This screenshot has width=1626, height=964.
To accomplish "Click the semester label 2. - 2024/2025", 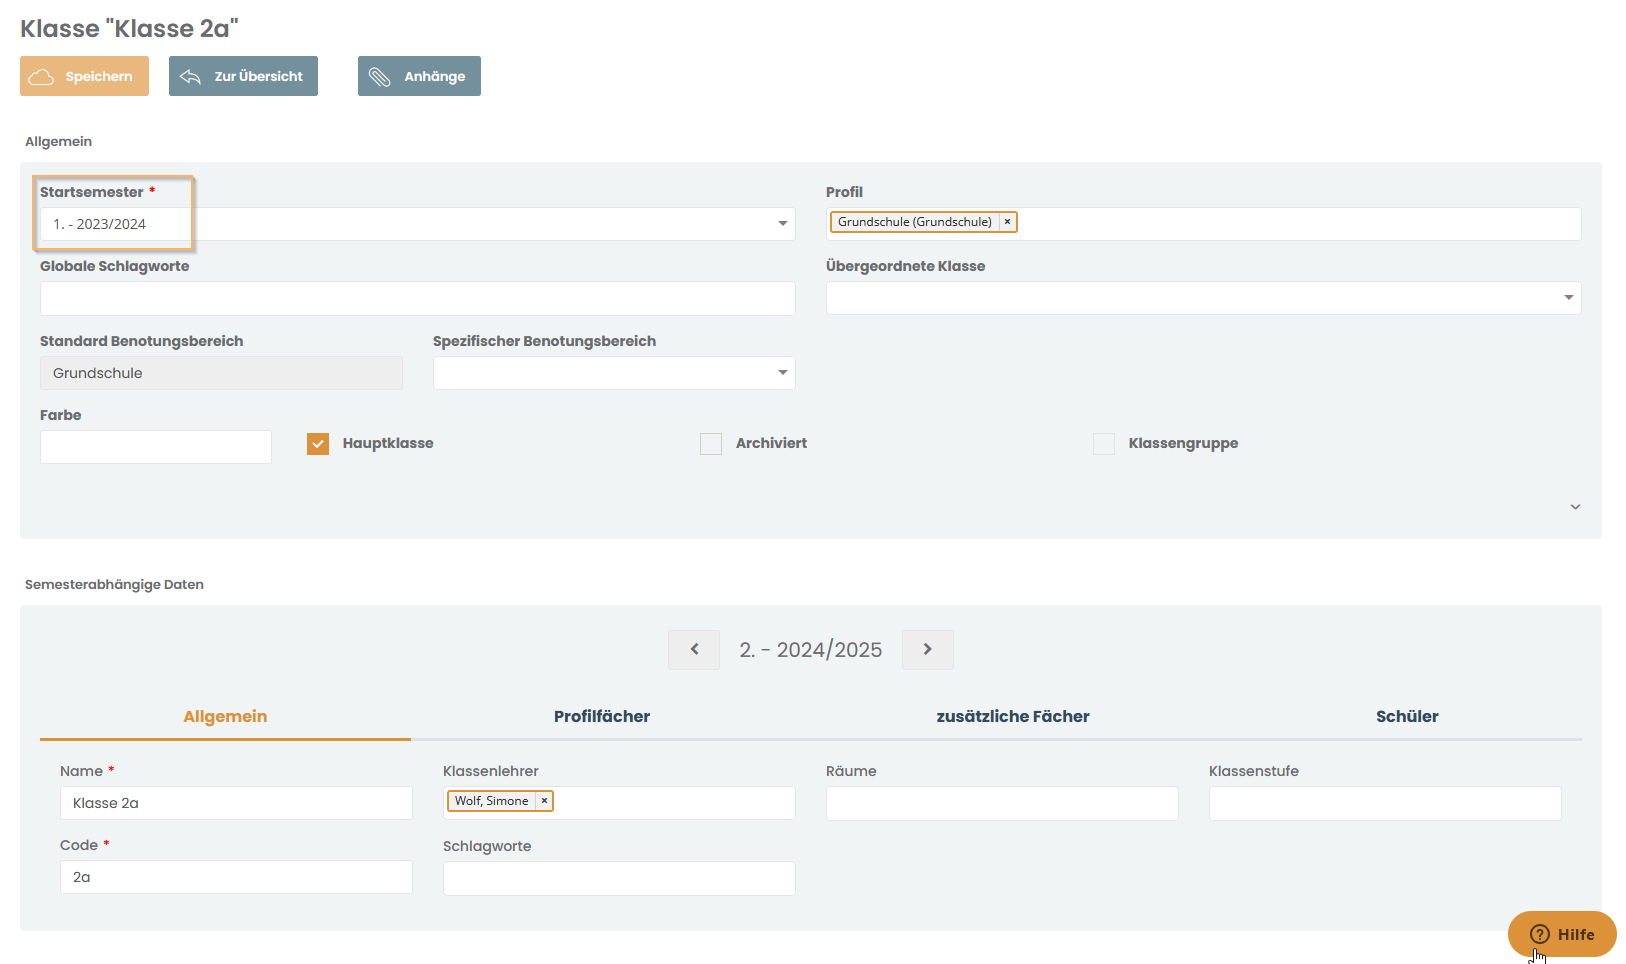I will pos(811,650).
